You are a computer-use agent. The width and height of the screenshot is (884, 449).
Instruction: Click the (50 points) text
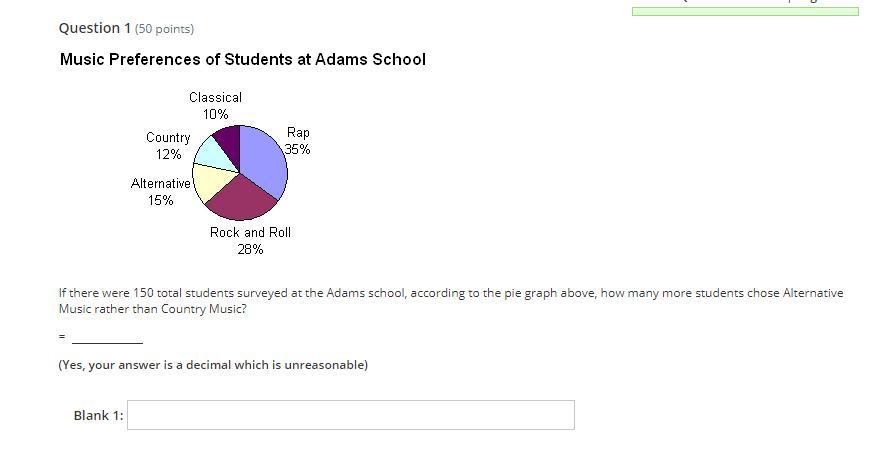coord(164,29)
